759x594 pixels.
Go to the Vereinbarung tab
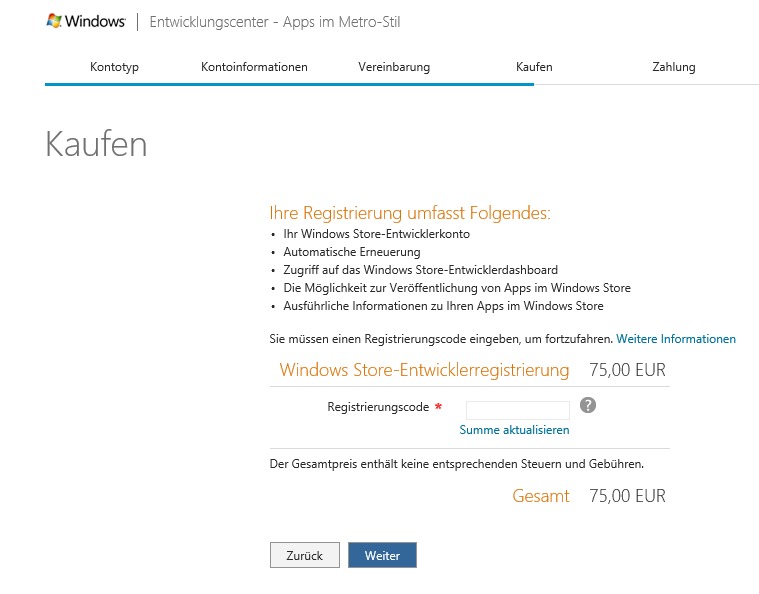[x=394, y=67]
